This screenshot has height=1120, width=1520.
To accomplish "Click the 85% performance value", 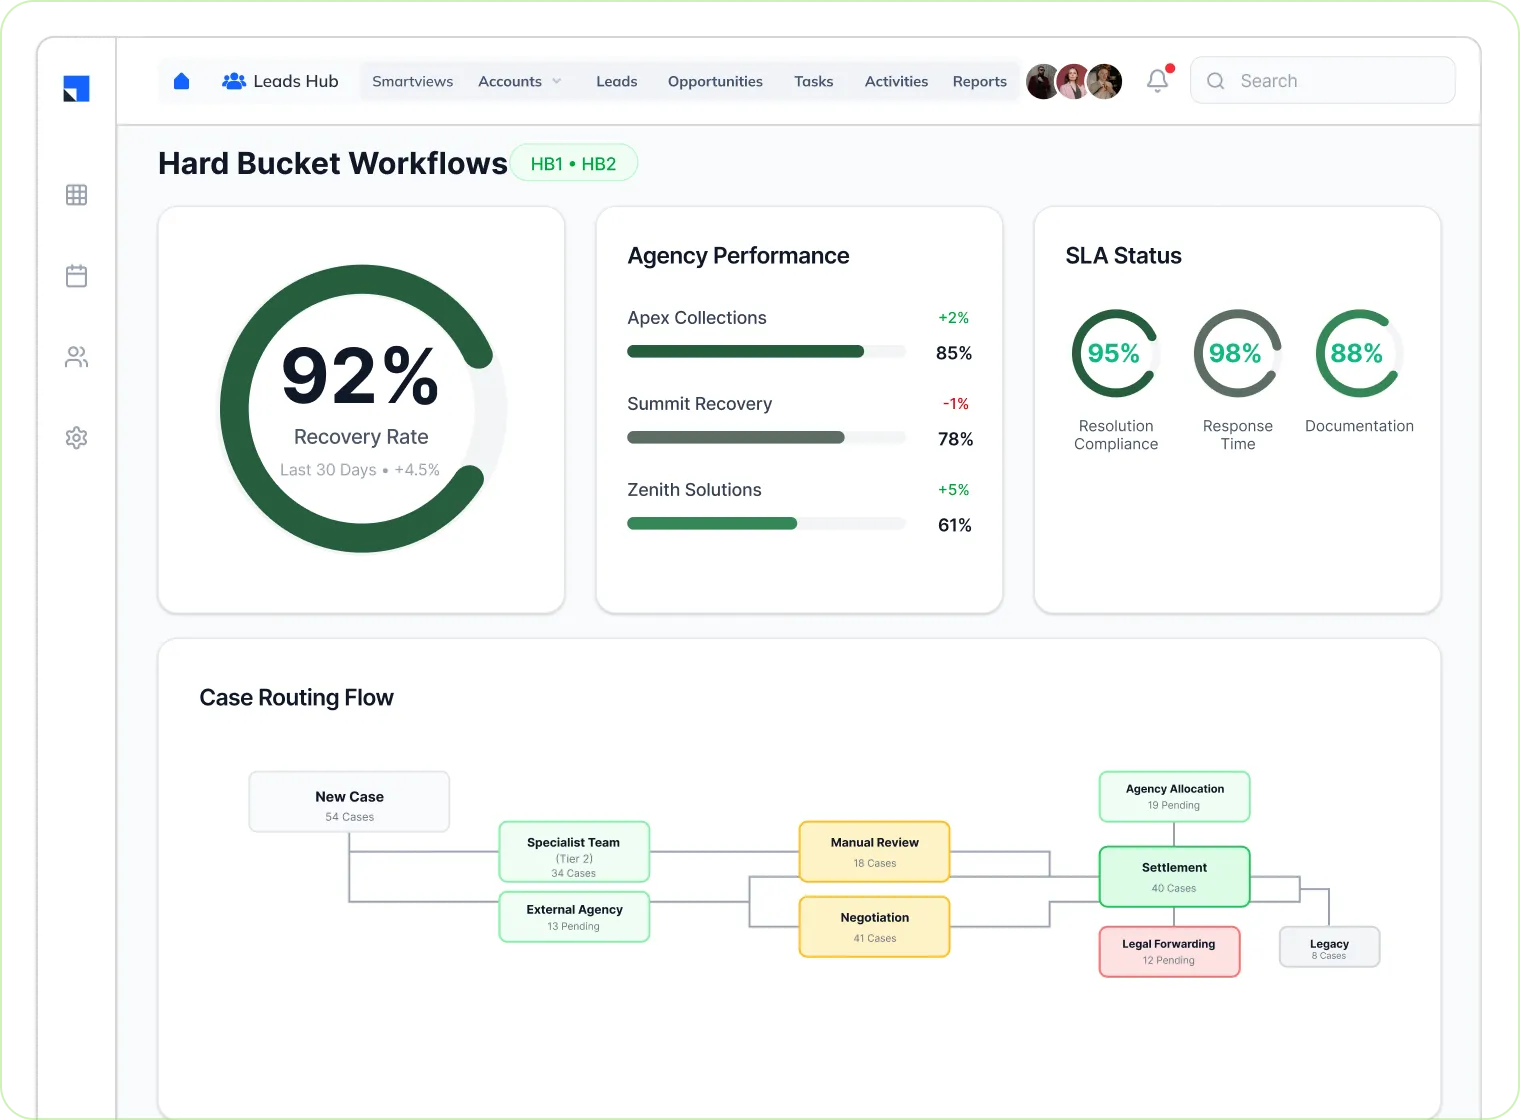I will click(x=954, y=353).
